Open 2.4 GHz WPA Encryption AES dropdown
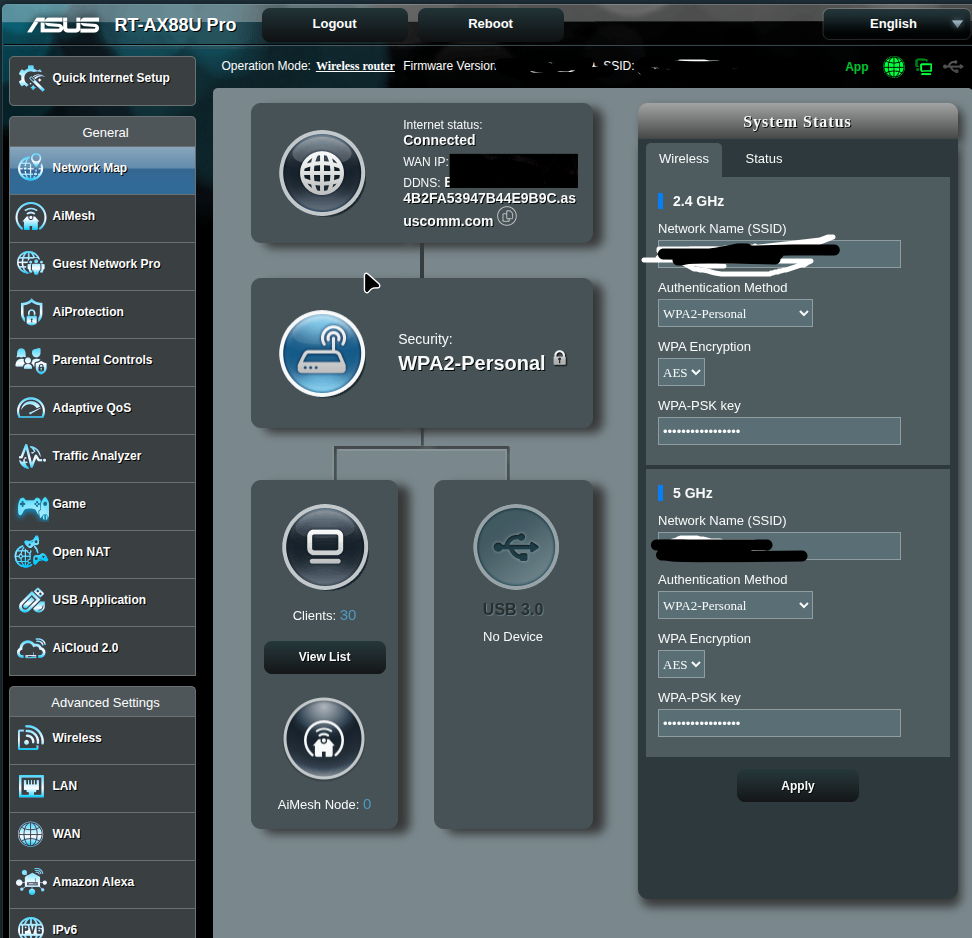Screen dimensions: 972x938 coord(681,373)
